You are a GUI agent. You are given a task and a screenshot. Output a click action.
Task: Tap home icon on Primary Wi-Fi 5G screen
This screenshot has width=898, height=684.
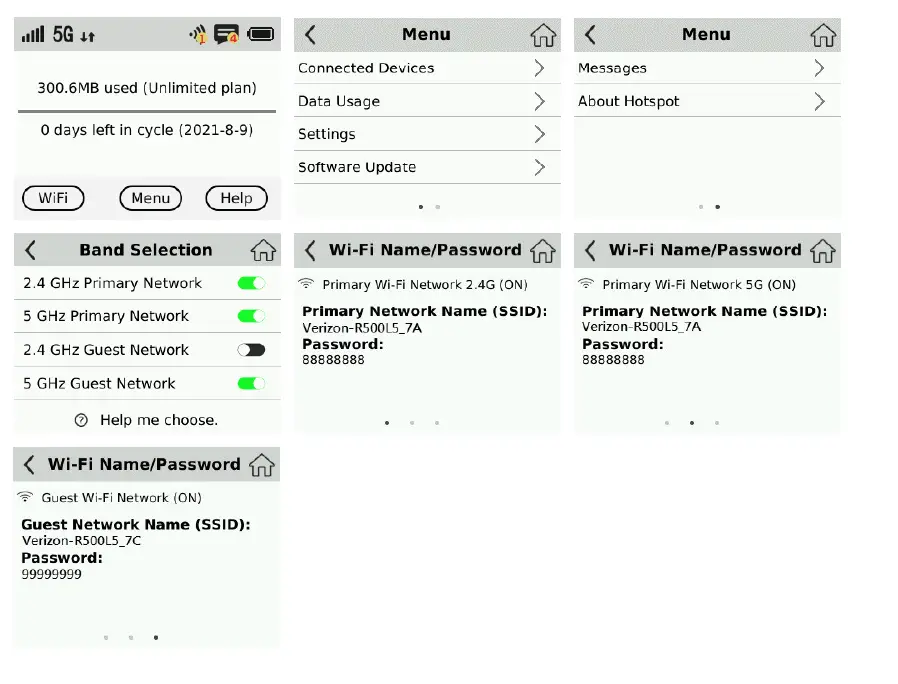(822, 250)
